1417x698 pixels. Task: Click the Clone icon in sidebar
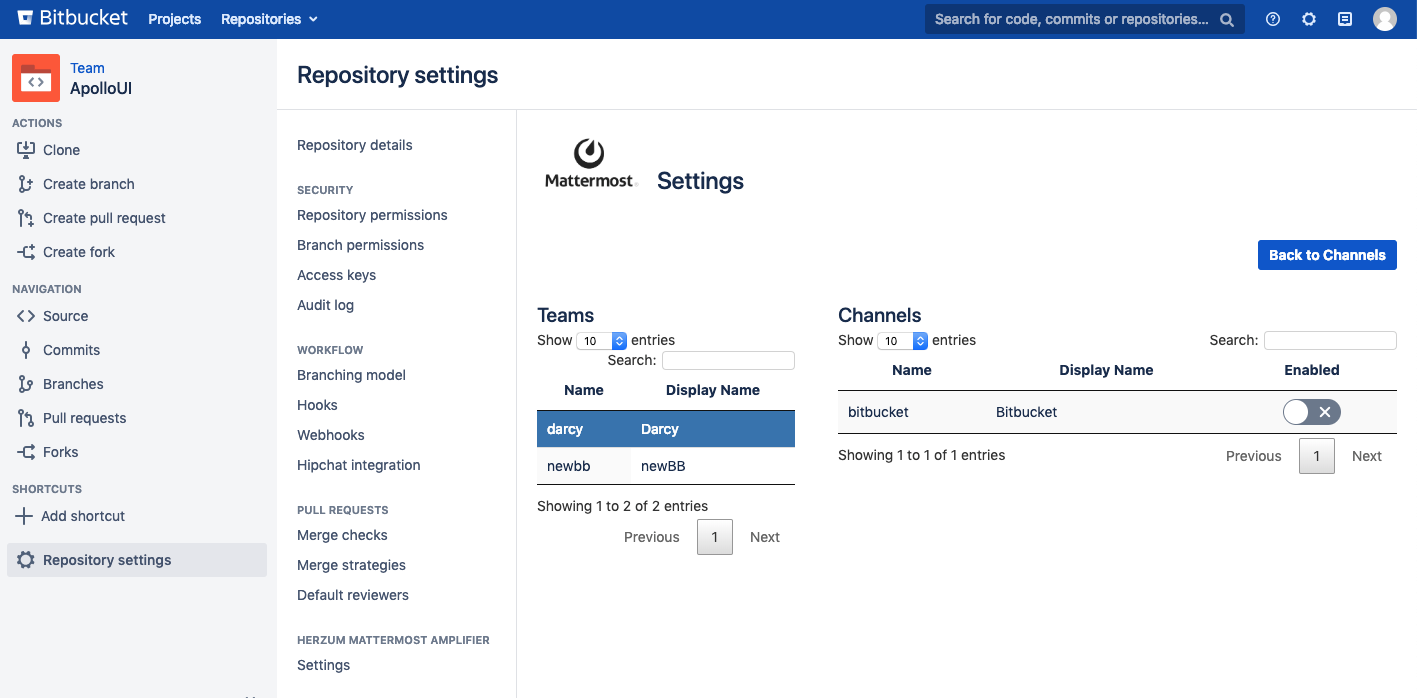click(x=26, y=150)
